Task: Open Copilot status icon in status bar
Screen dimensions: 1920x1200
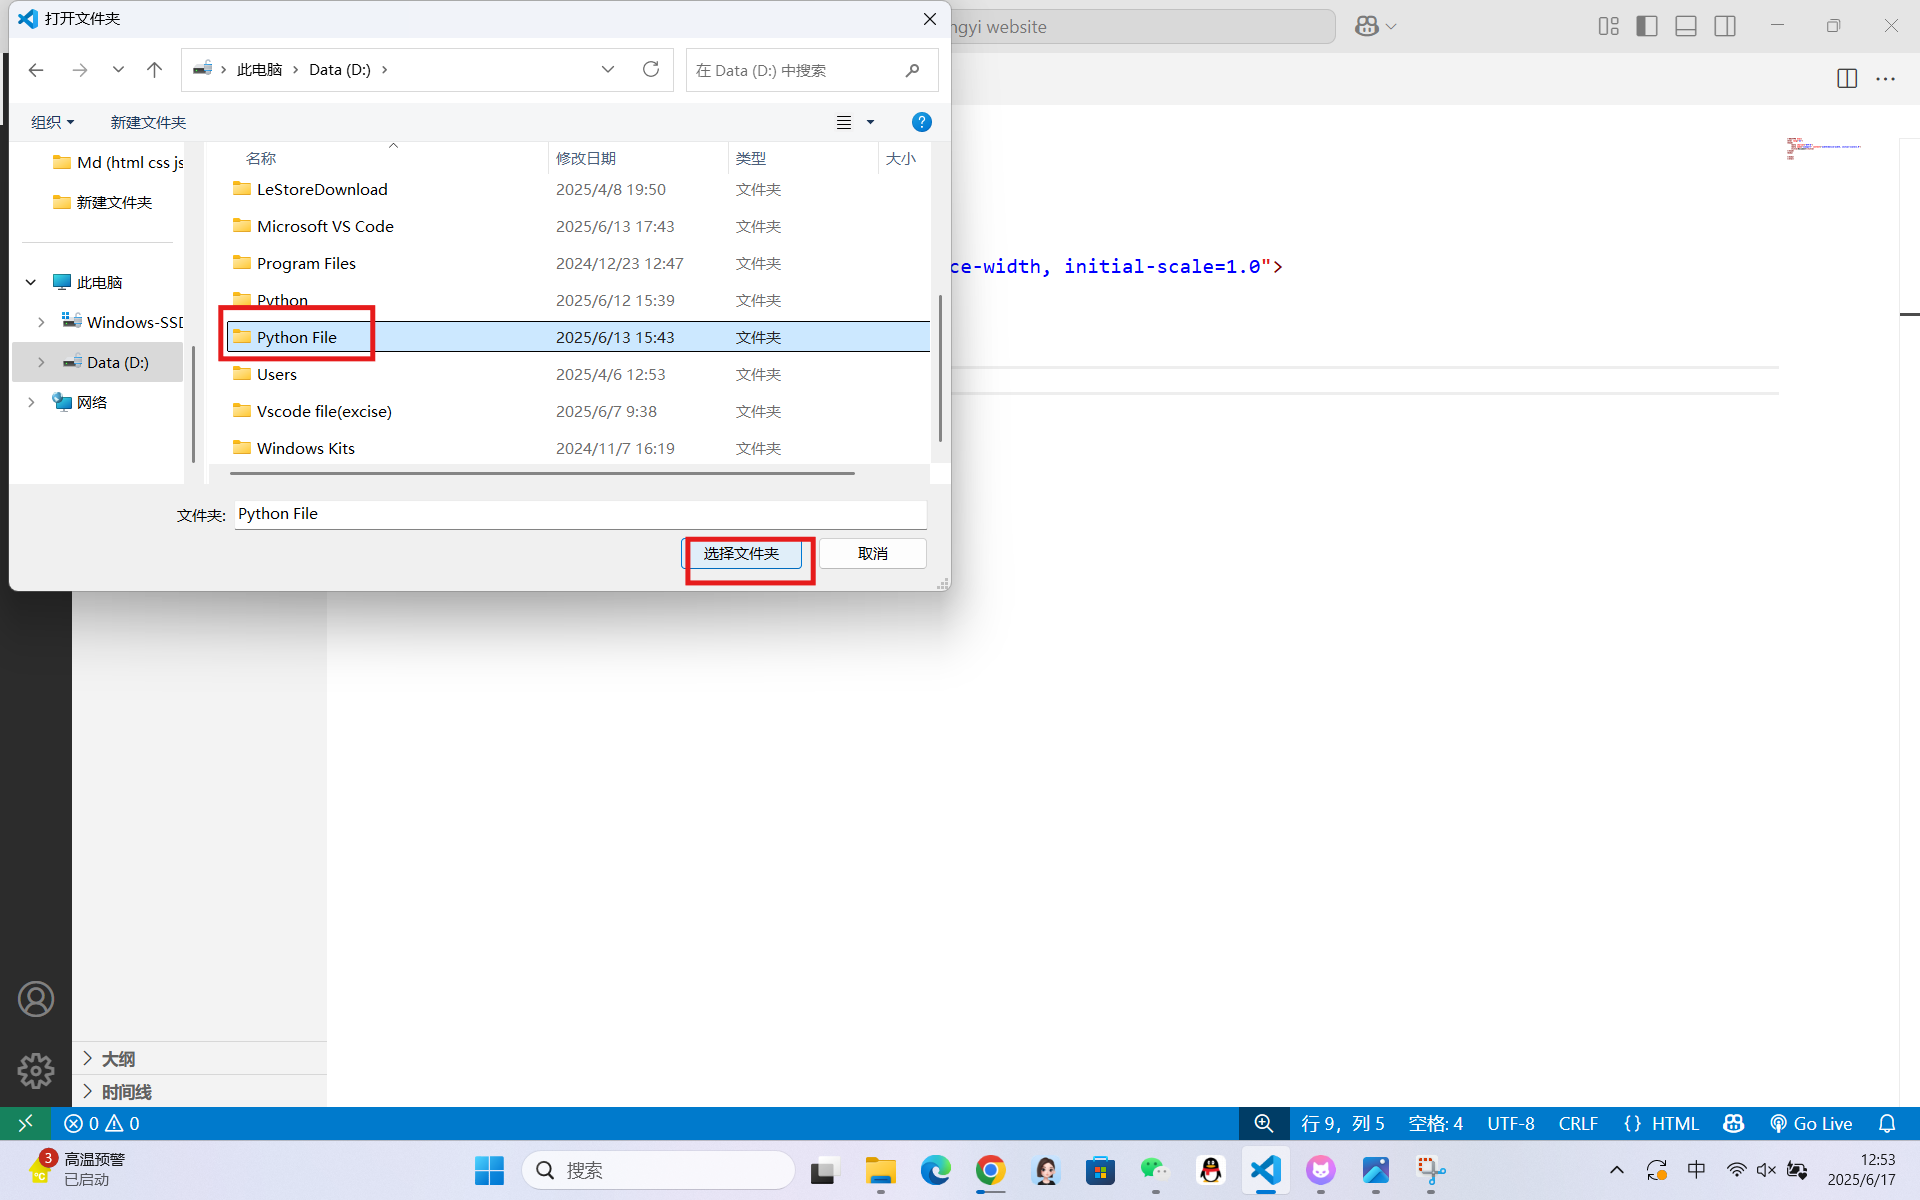Action: [x=1734, y=1123]
